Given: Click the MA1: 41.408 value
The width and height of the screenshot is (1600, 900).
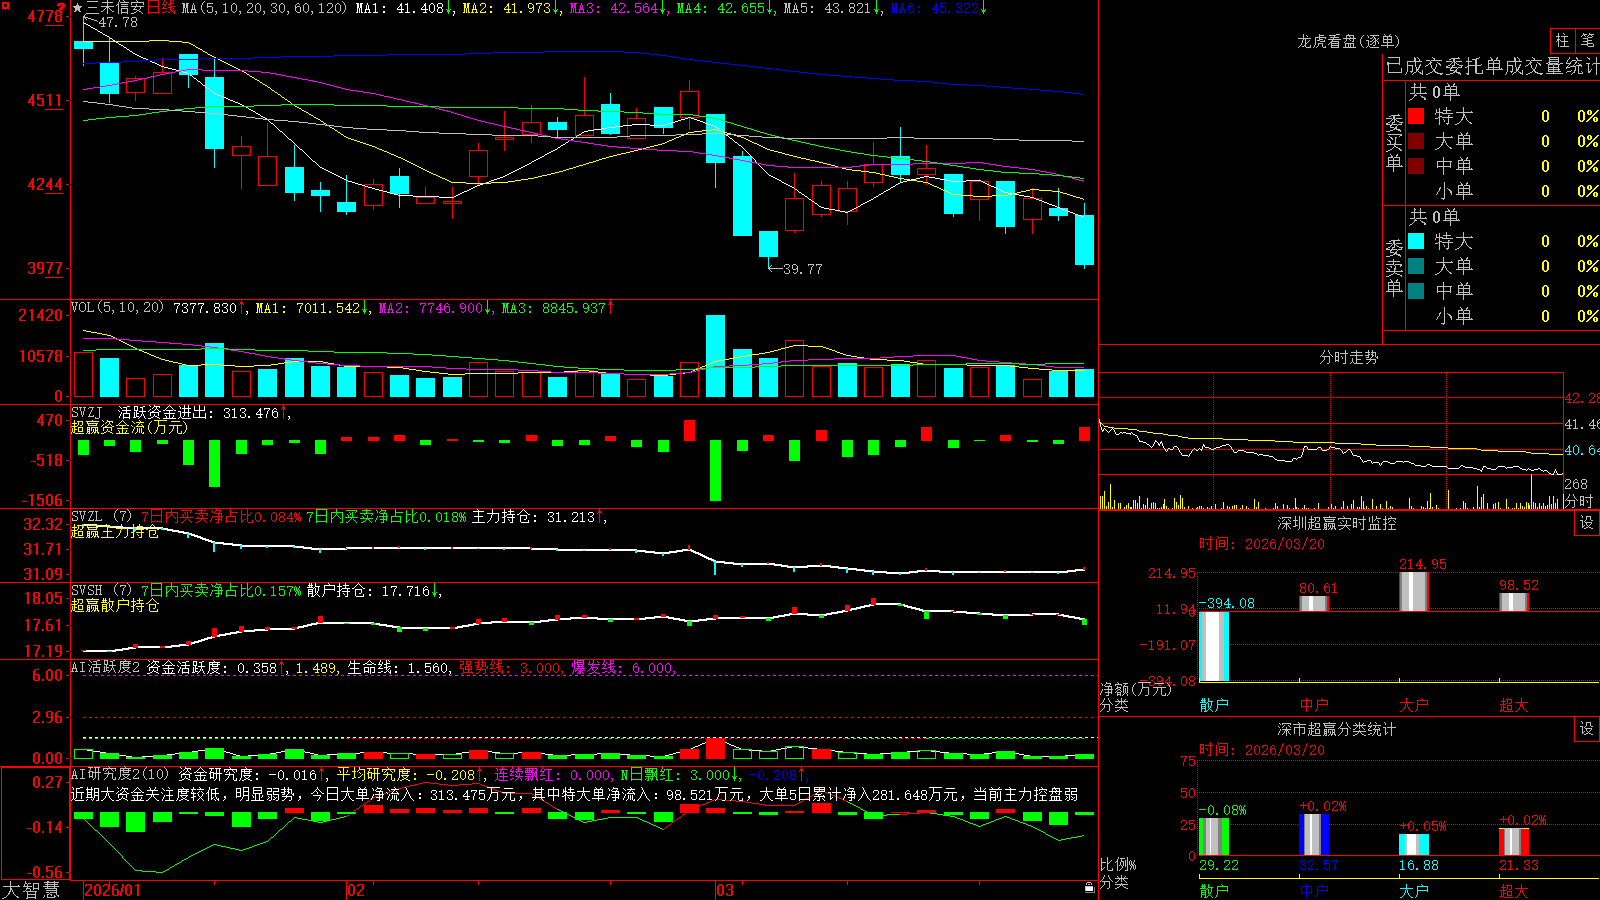Looking at the screenshot, I should tap(400, 8).
